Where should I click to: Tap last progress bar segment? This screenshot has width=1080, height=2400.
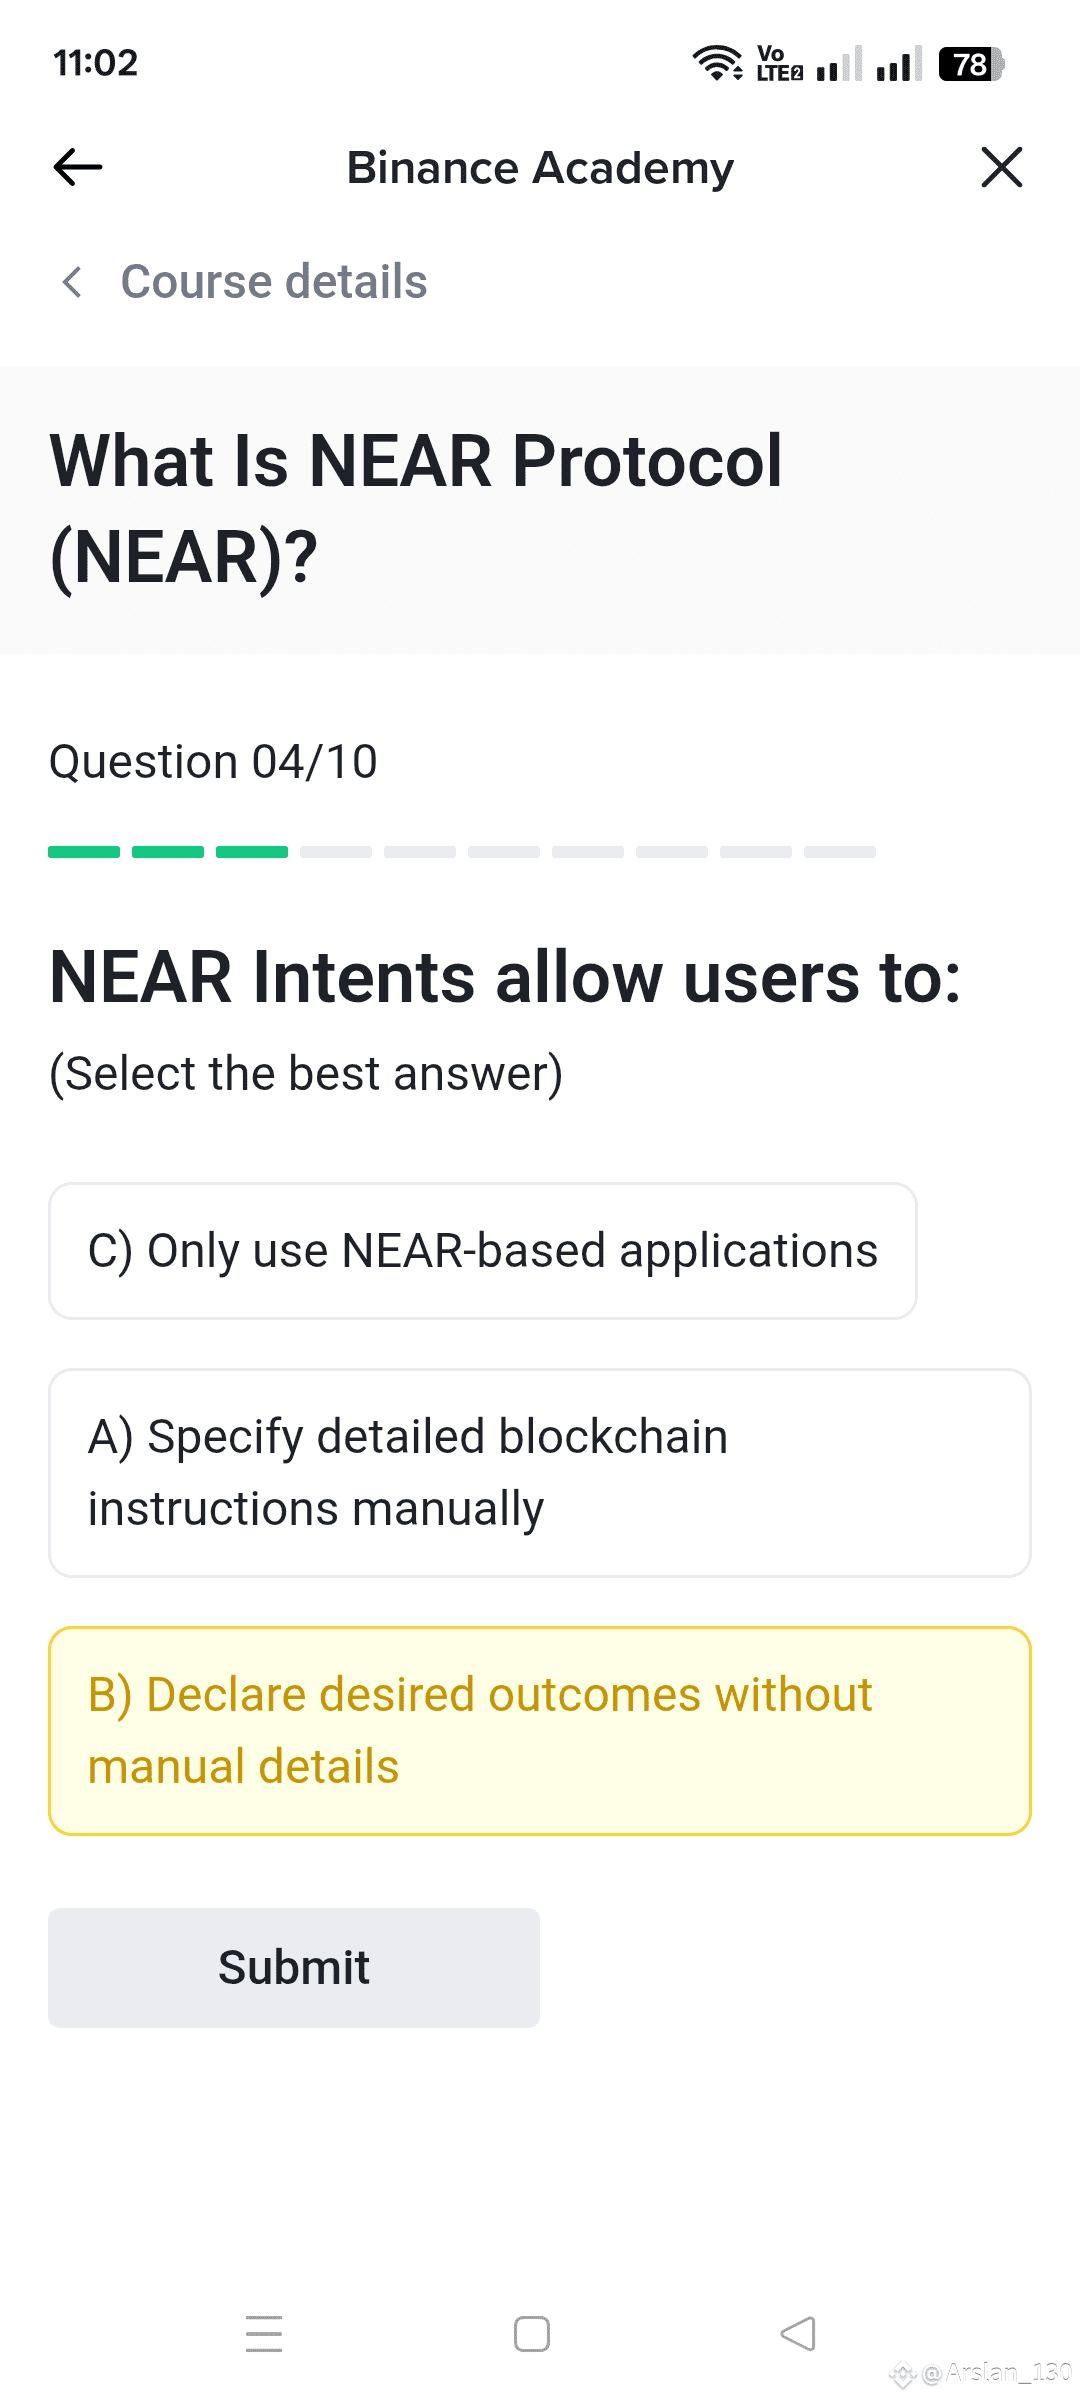[840, 852]
